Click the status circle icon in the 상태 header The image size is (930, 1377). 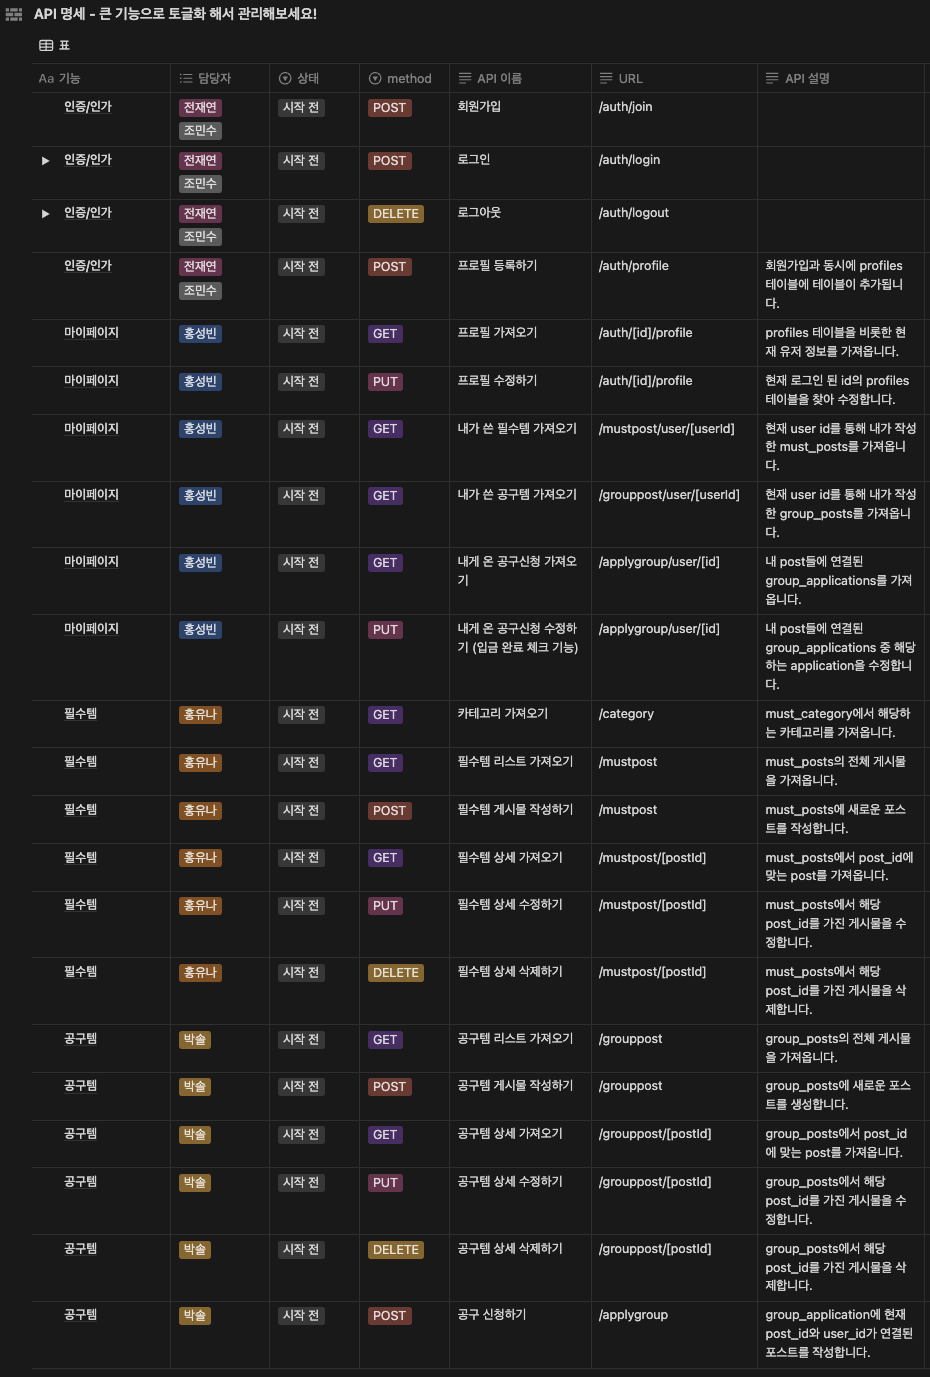(x=285, y=78)
